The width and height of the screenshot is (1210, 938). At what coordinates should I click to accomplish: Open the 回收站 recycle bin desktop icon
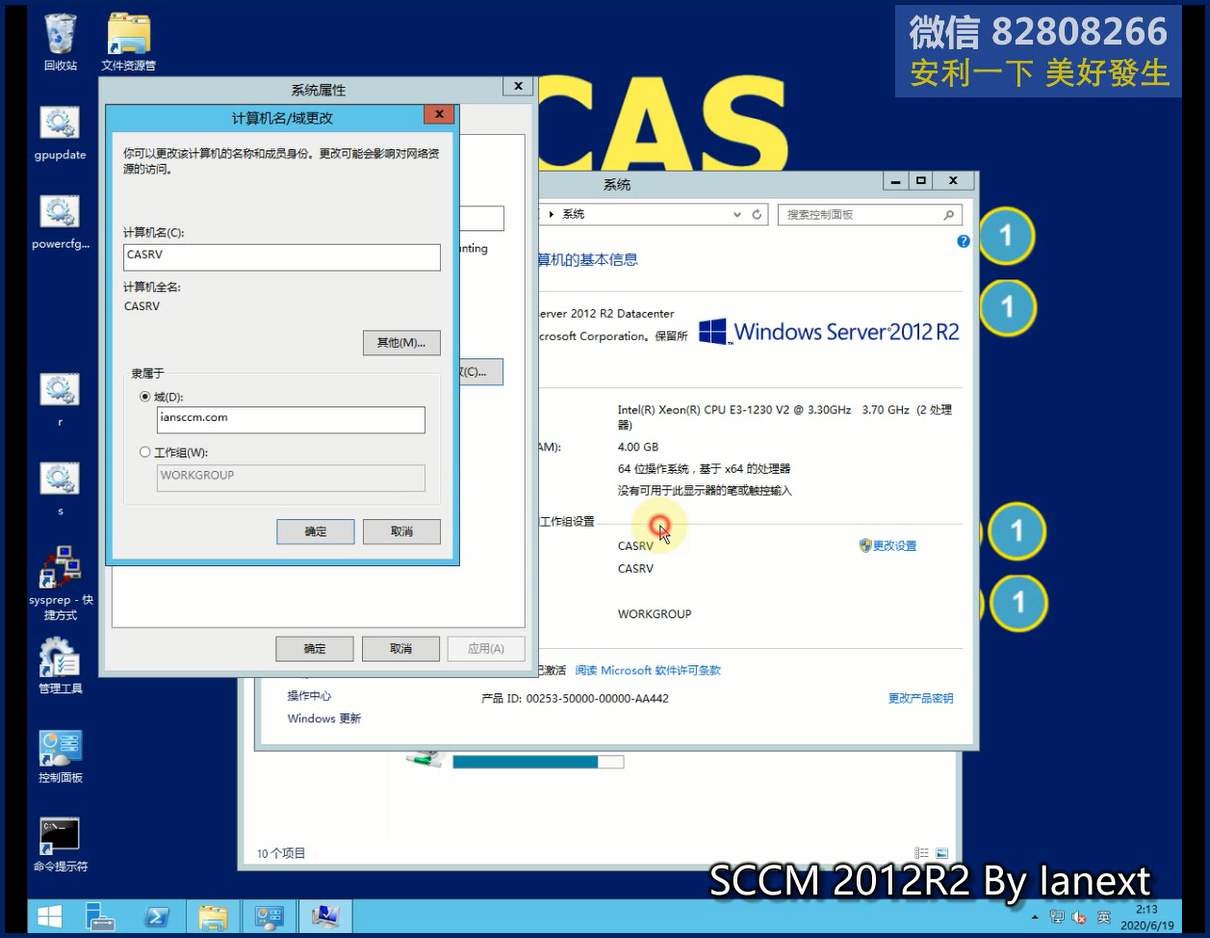[60, 42]
